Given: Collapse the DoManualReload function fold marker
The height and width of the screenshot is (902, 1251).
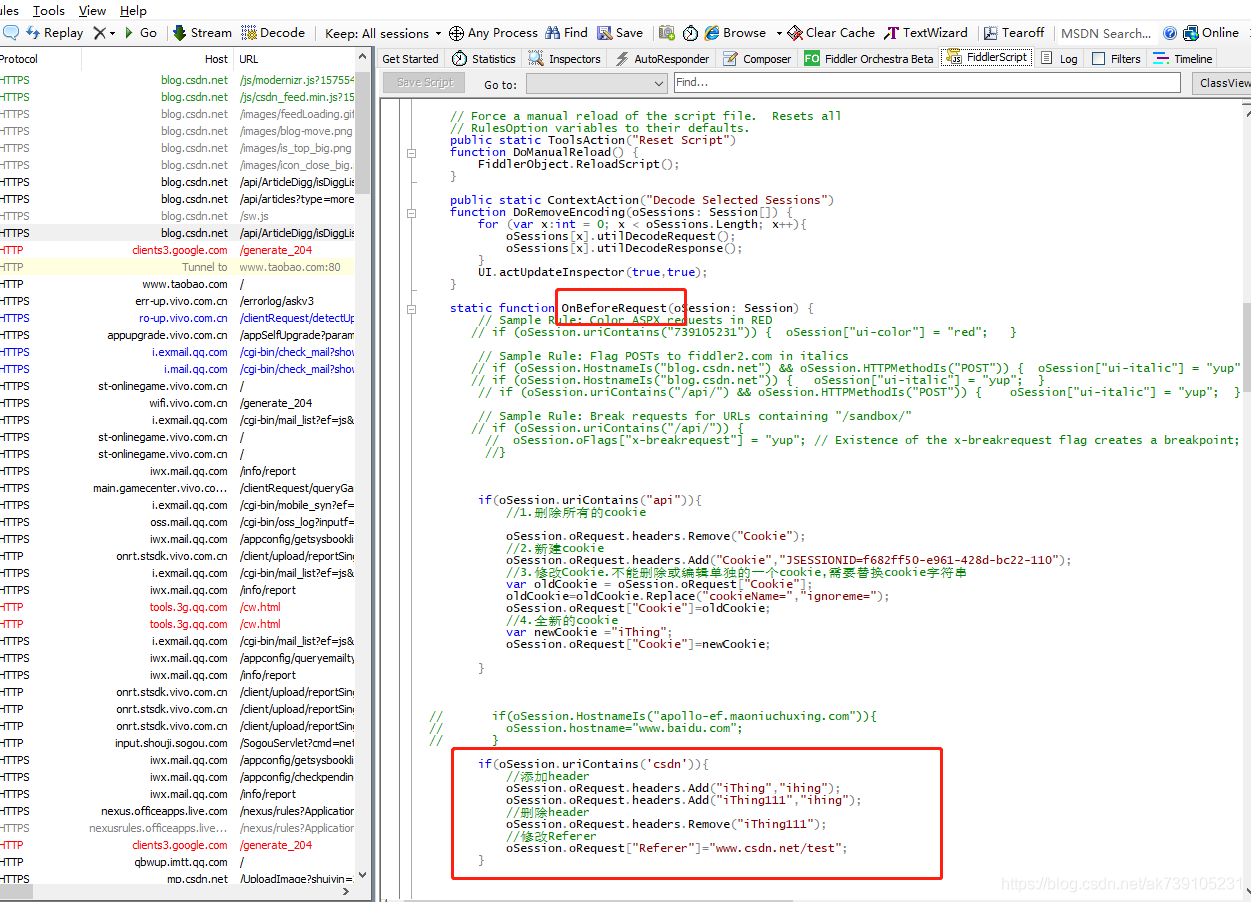Looking at the screenshot, I should tap(411, 153).
